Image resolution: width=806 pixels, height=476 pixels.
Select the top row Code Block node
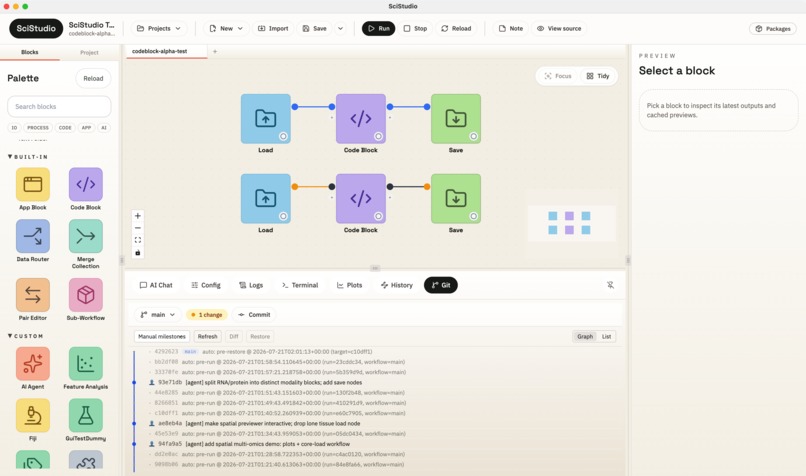click(x=361, y=119)
